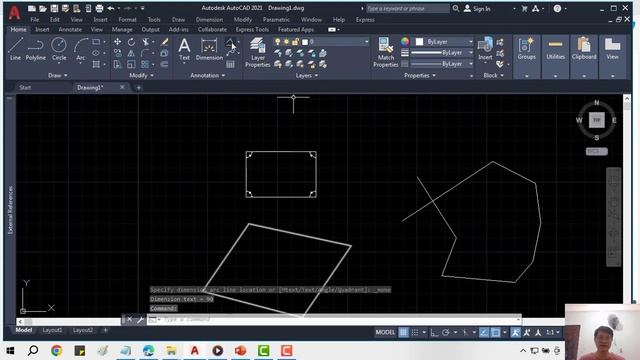Image resolution: width=640 pixels, height=360 pixels.
Task: Click Sign In button
Action: (477, 9)
